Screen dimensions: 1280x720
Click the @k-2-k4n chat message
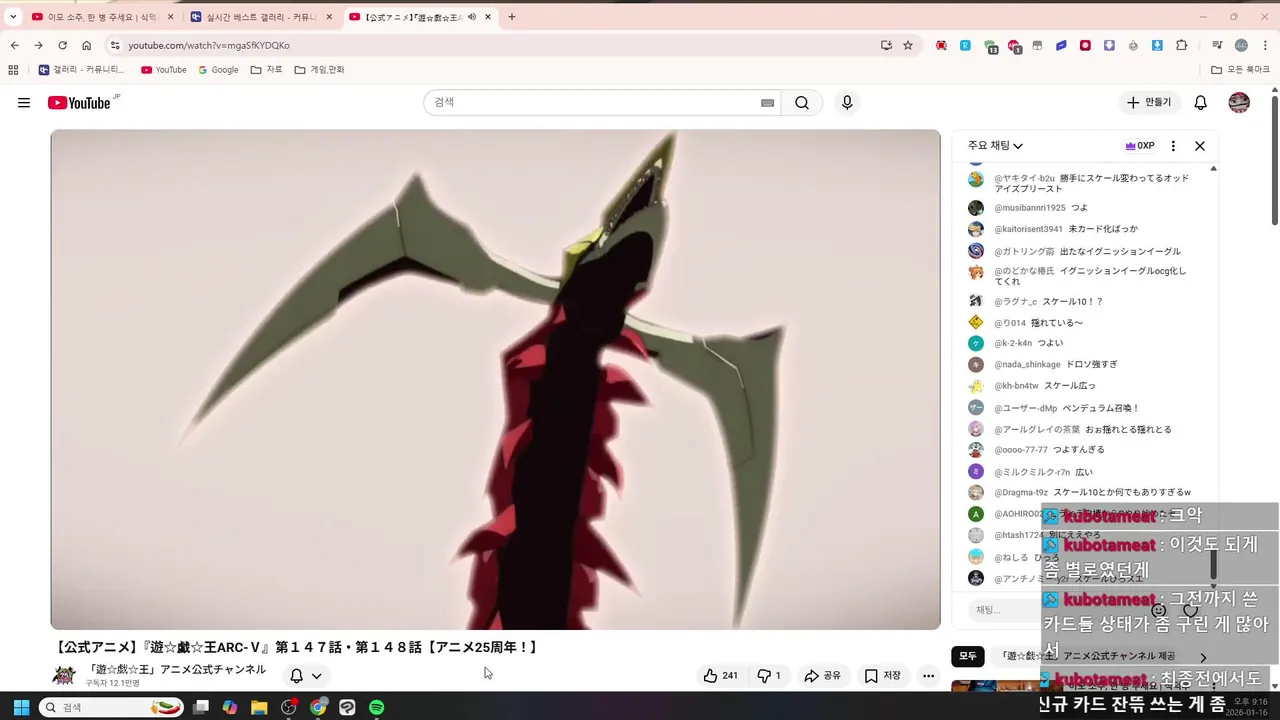(1028, 343)
